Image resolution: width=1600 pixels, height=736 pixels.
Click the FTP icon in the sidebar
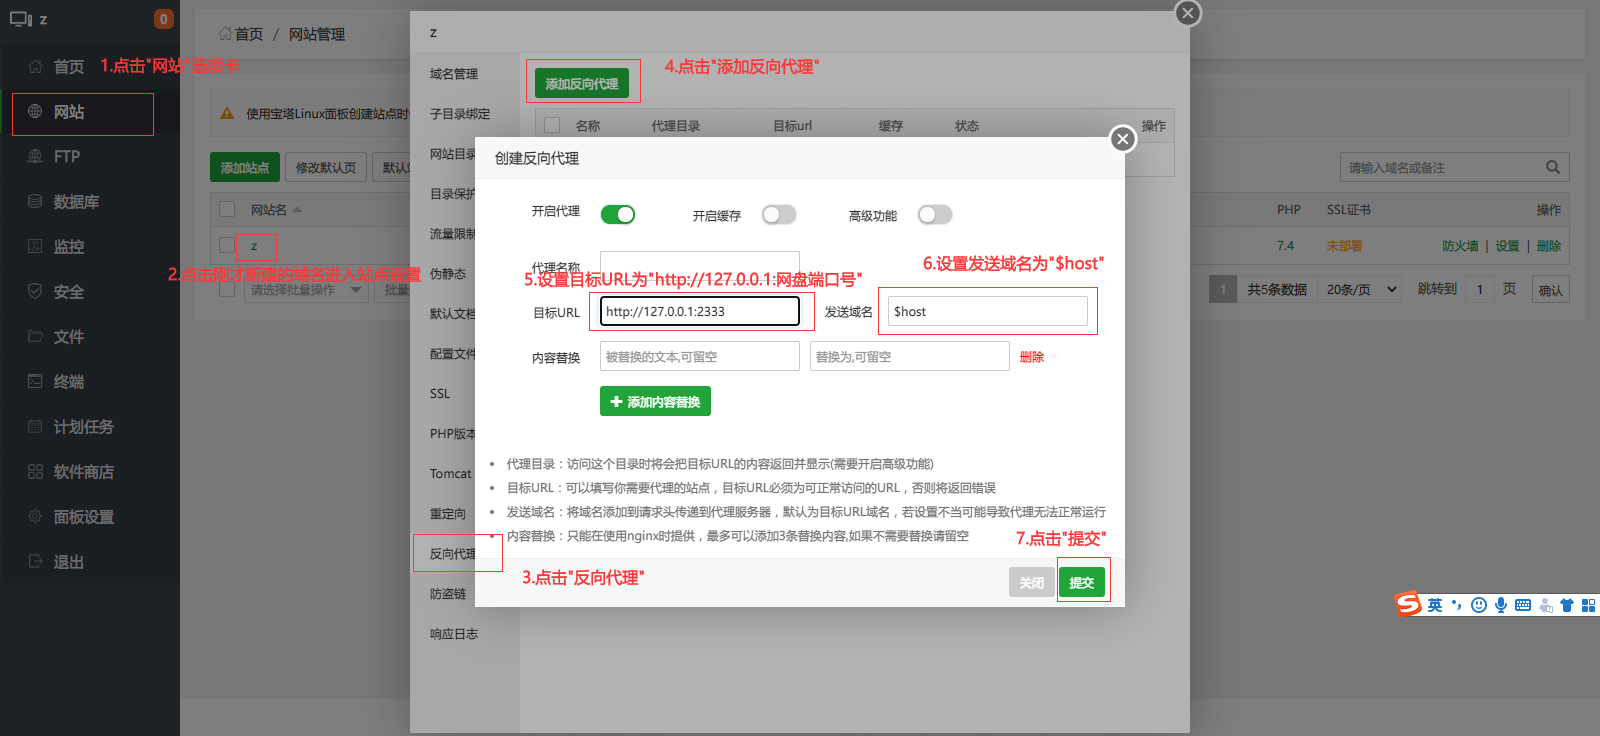click(35, 157)
